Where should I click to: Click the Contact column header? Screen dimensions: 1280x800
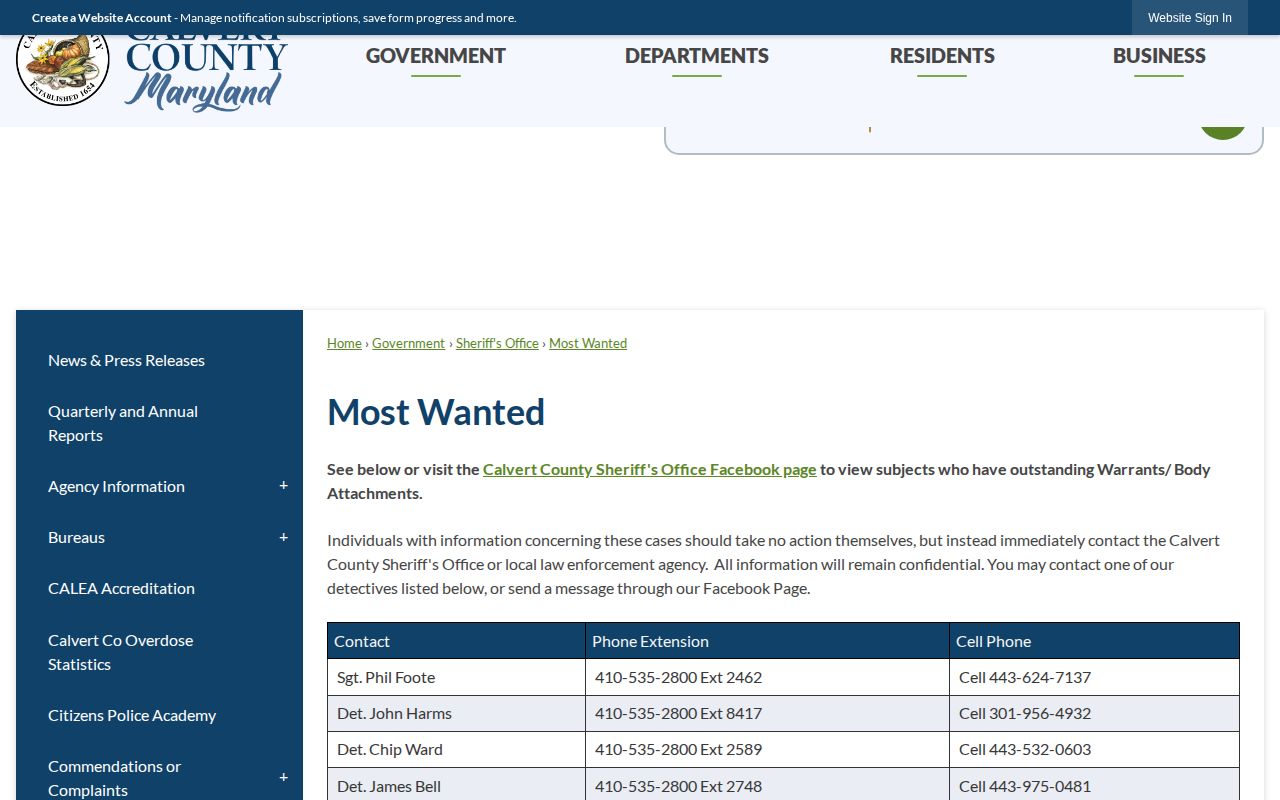click(x=456, y=641)
